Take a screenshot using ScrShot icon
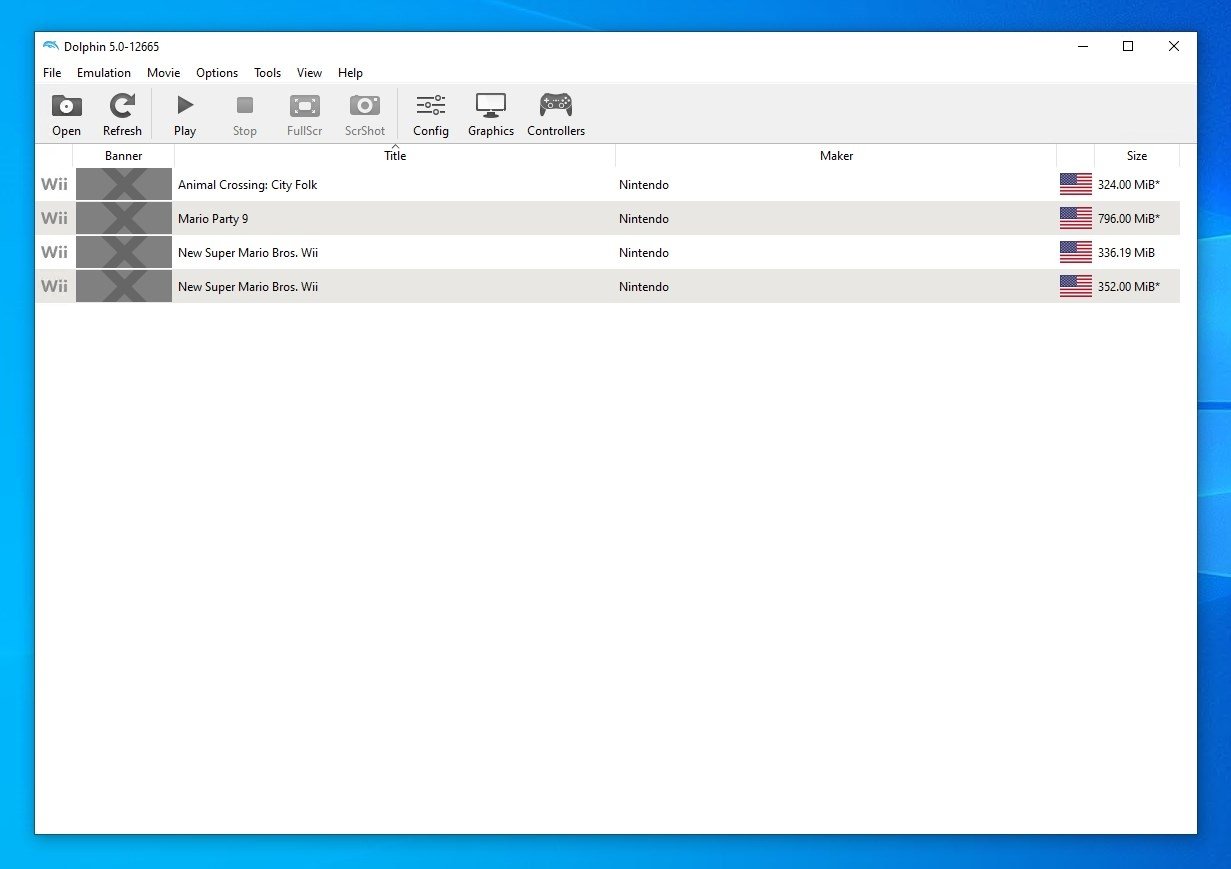Image resolution: width=1231 pixels, height=869 pixels. 365,115
